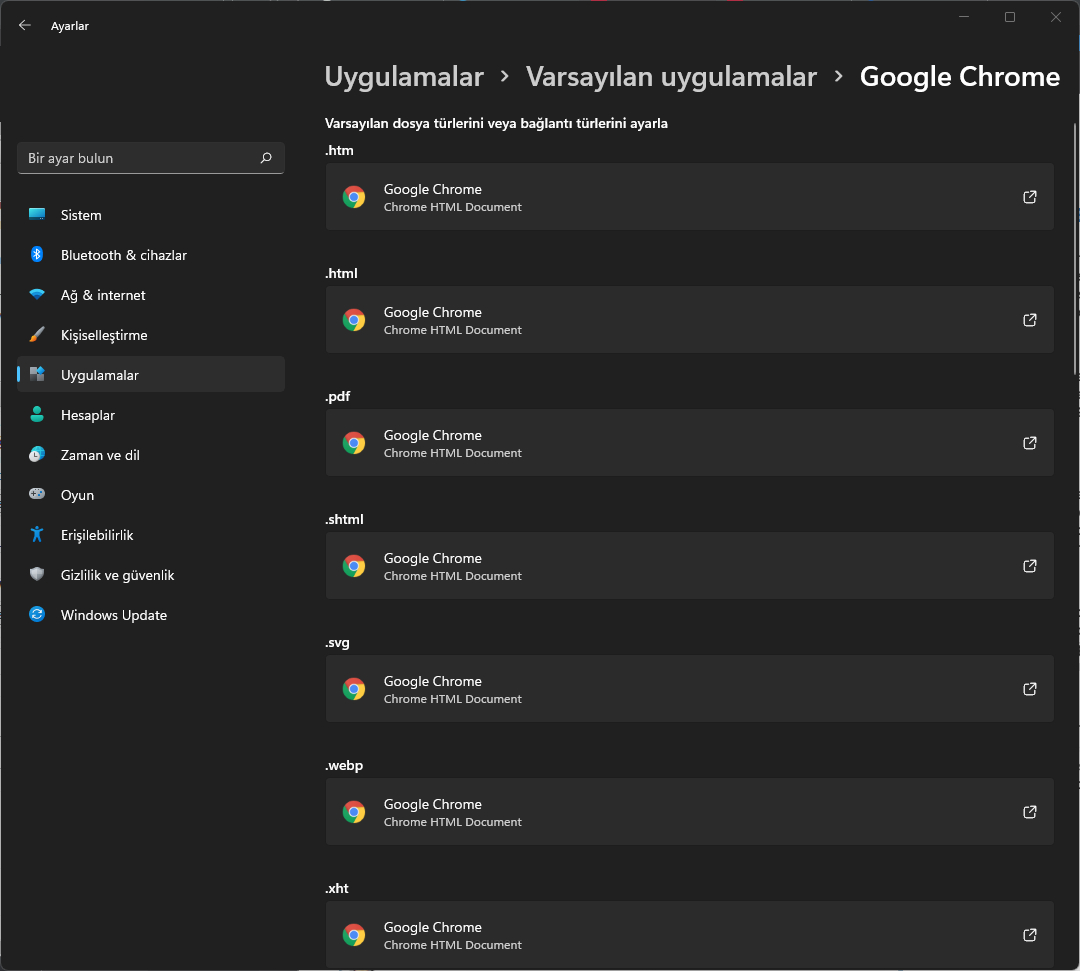This screenshot has height=971, width=1080.
Task: Change default app for .shtml
Action: point(689,566)
